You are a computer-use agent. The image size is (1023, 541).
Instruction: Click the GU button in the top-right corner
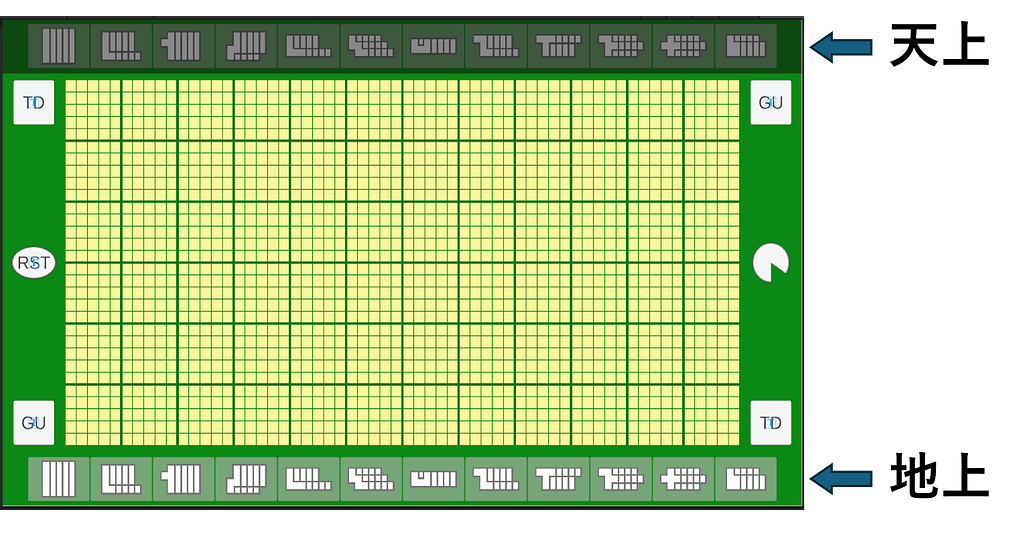(770, 103)
